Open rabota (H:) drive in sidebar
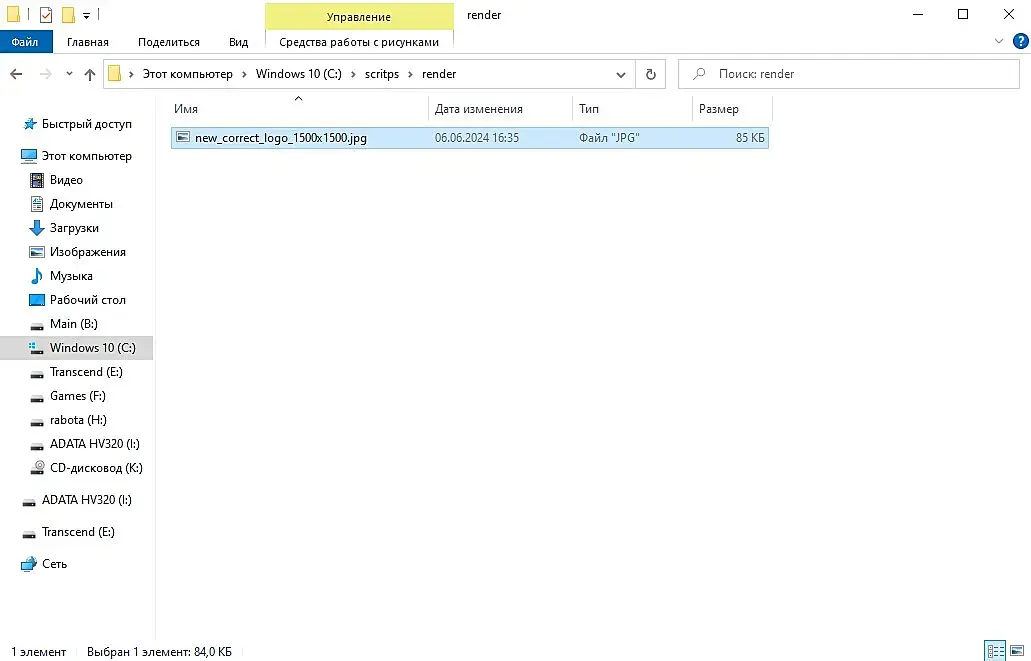The image size is (1031, 661). tap(76, 420)
